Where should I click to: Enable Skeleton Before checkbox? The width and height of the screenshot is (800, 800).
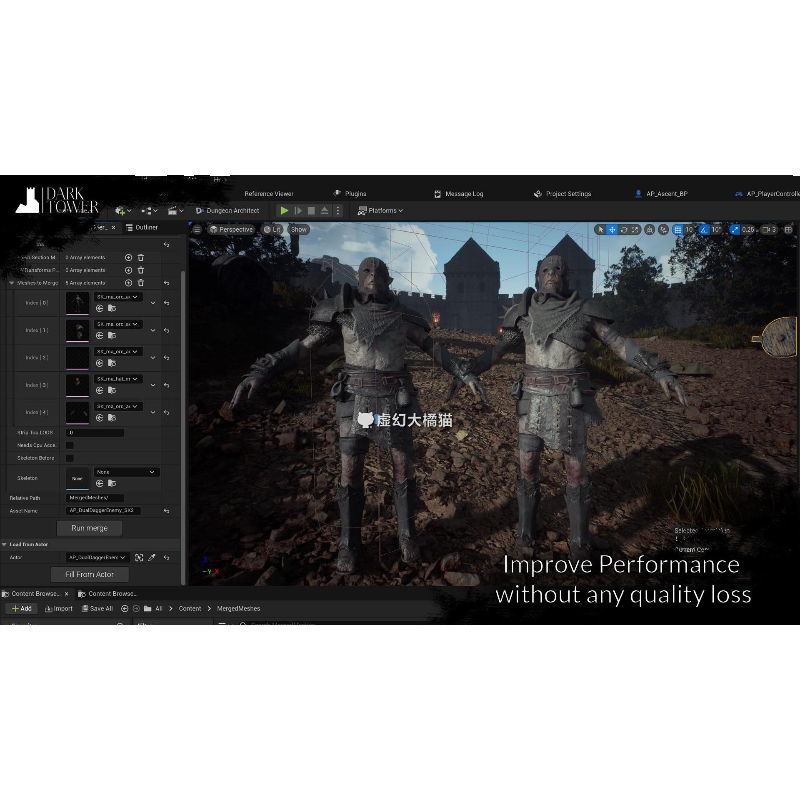click(x=70, y=458)
